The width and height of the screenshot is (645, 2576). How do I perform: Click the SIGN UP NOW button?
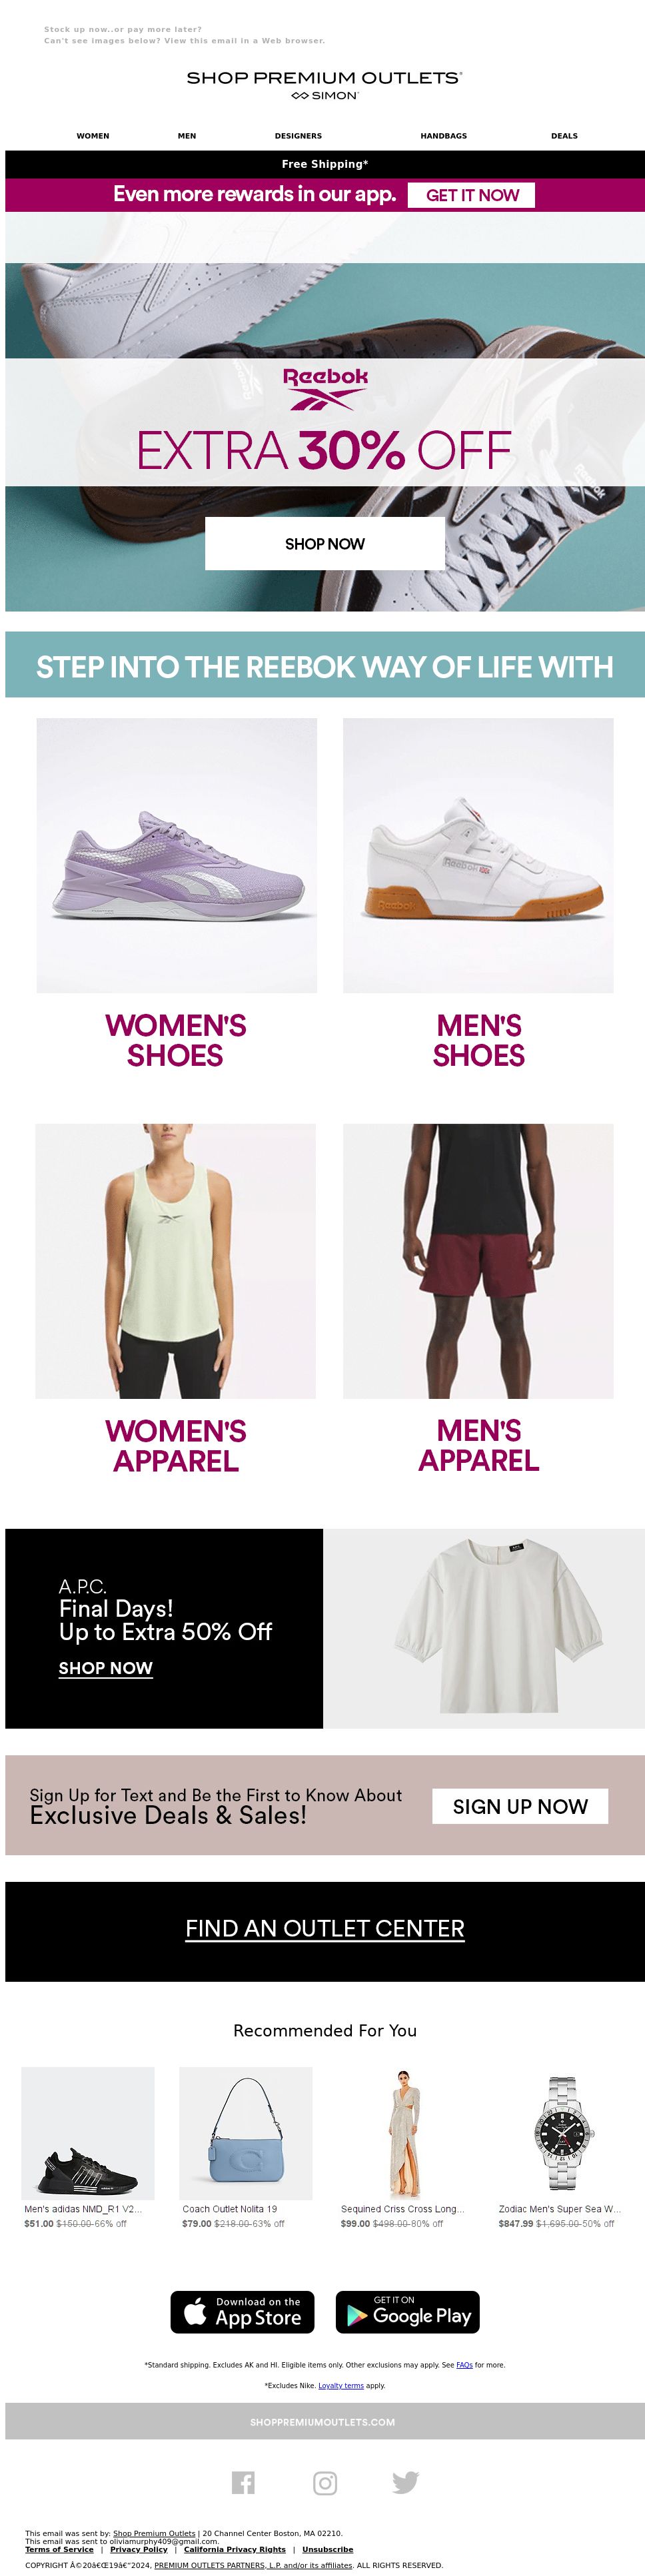click(x=520, y=1805)
